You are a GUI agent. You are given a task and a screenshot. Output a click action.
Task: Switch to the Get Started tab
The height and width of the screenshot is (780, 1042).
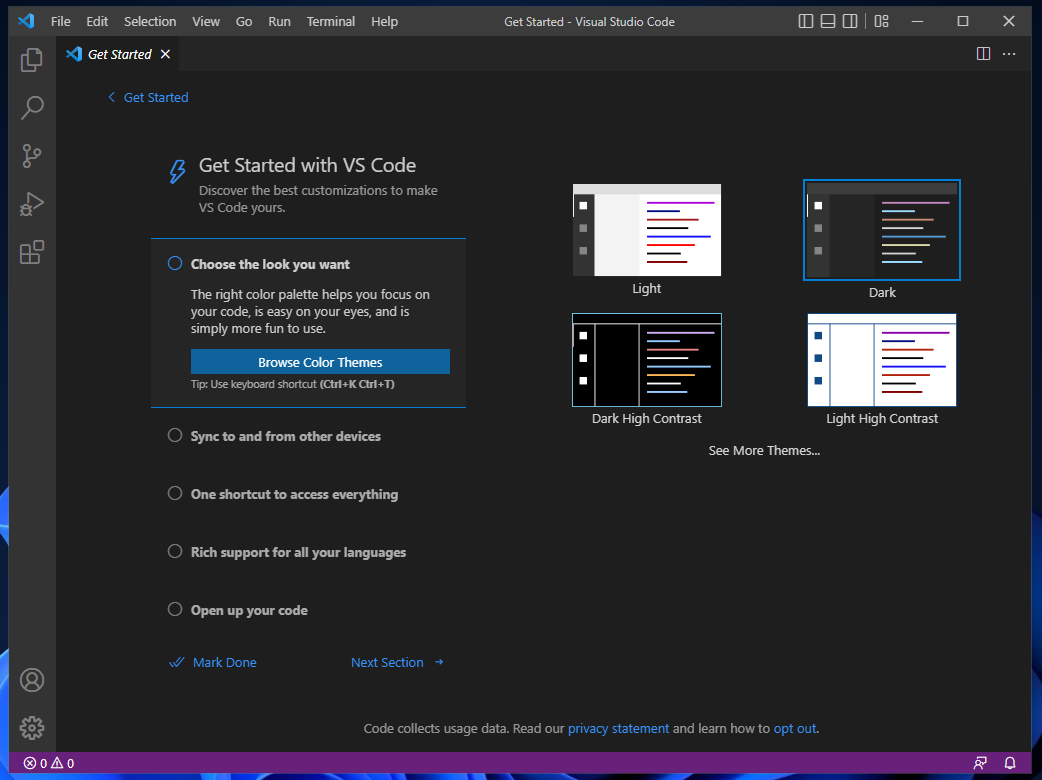click(118, 54)
